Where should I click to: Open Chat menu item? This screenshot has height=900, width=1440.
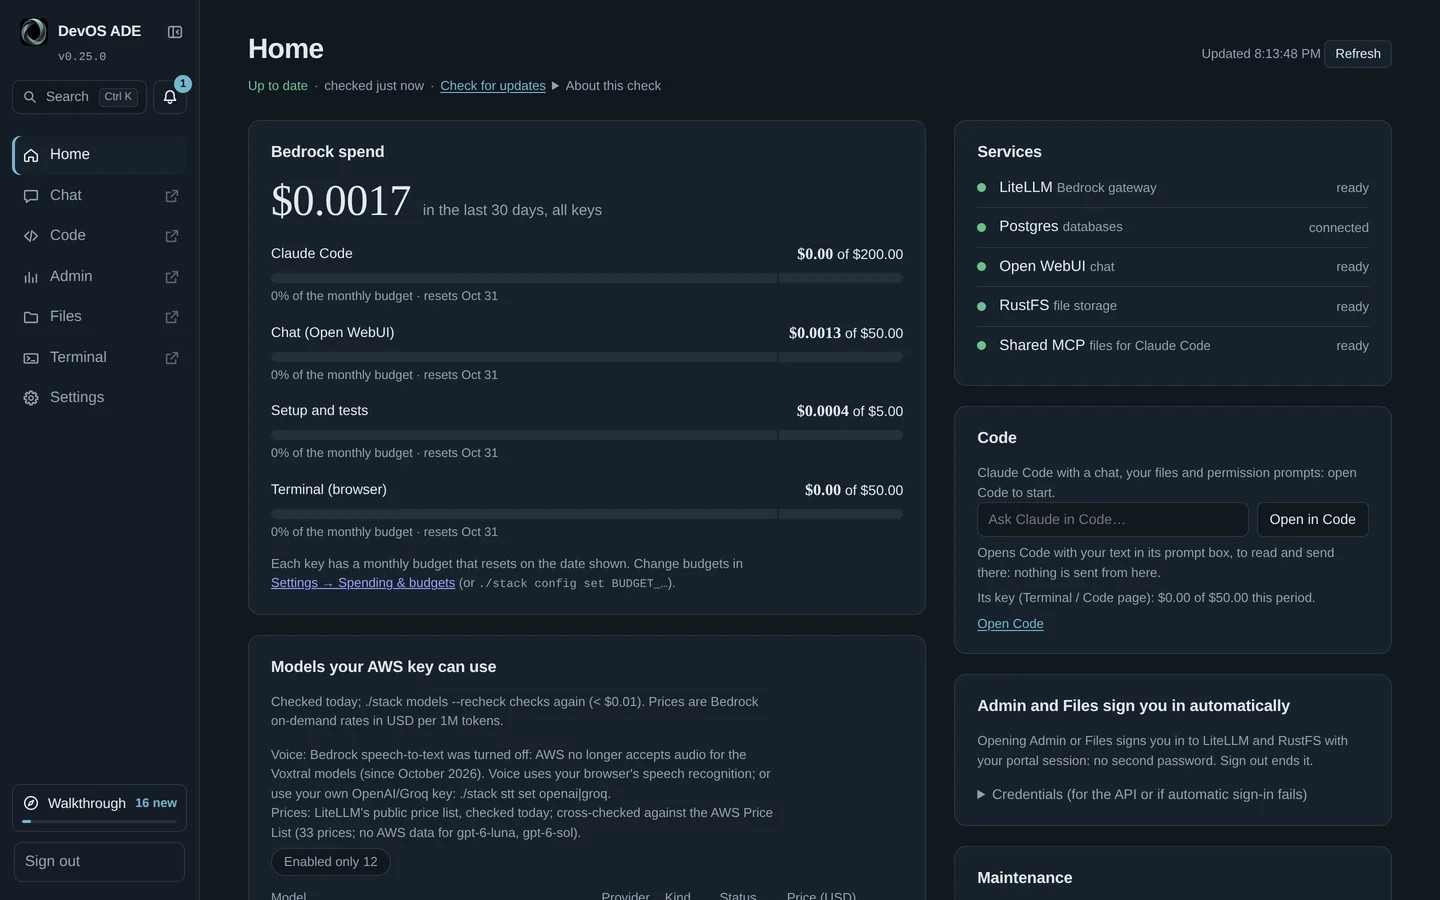99,196
